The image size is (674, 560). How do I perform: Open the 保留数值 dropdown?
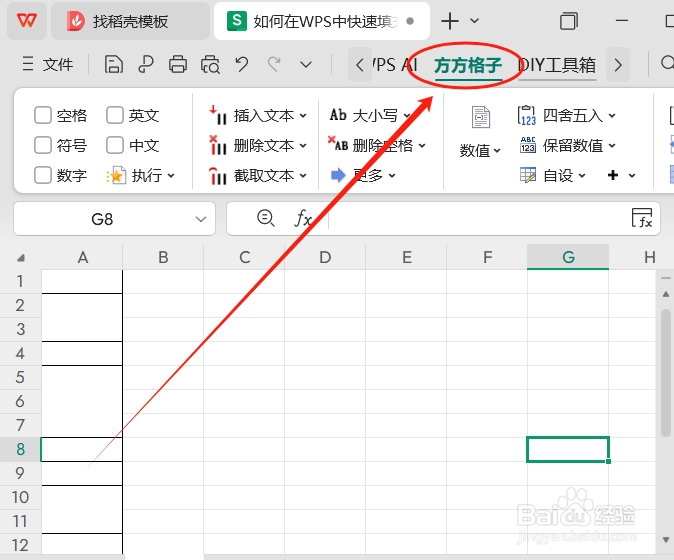click(x=567, y=145)
